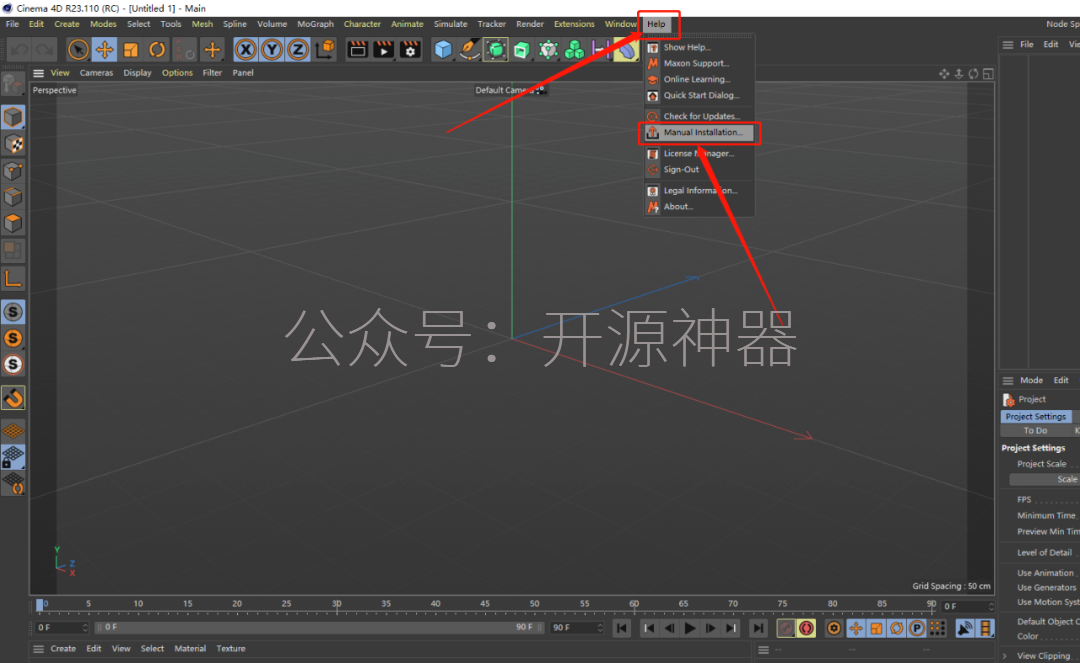Activate the Rotate tool in top toolbar

click(x=157, y=50)
